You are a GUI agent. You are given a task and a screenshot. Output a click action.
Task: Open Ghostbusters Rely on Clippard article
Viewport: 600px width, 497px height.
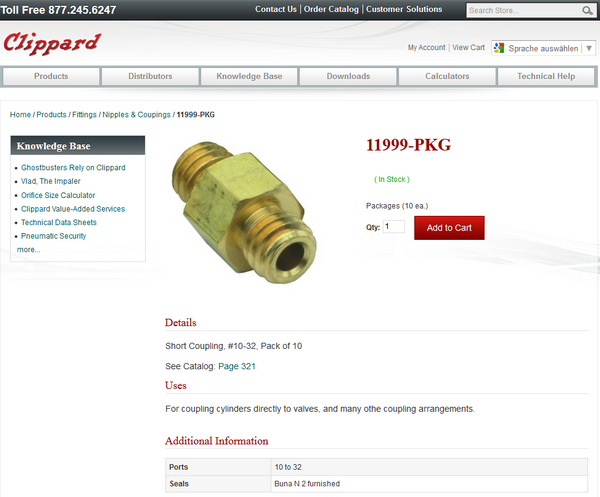[x=73, y=168]
